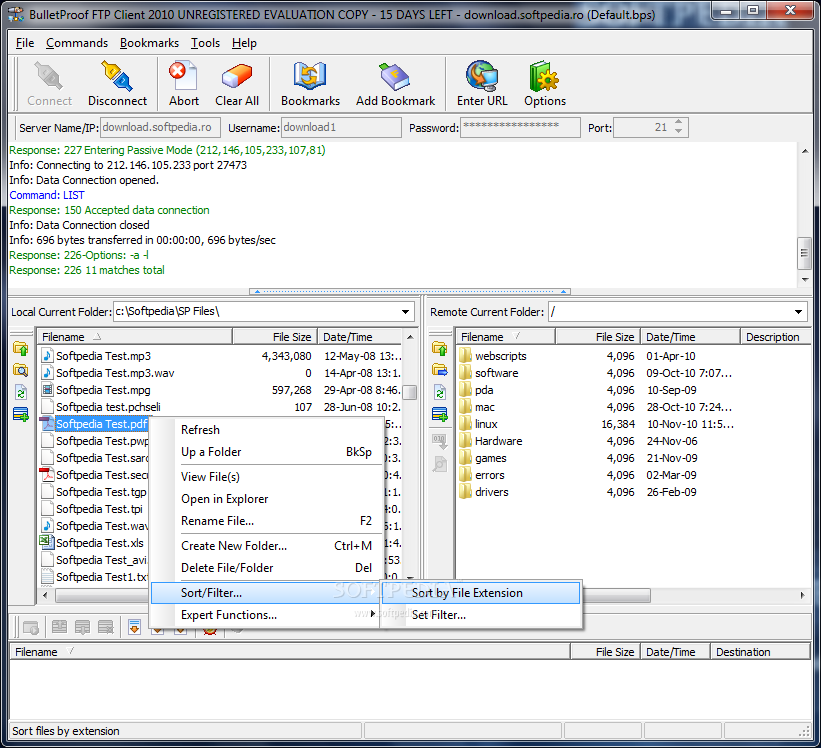Image resolution: width=821 pixels, height=748 pixels.
Task: Click queue Destination column header
Action: (x=760, y=652)
